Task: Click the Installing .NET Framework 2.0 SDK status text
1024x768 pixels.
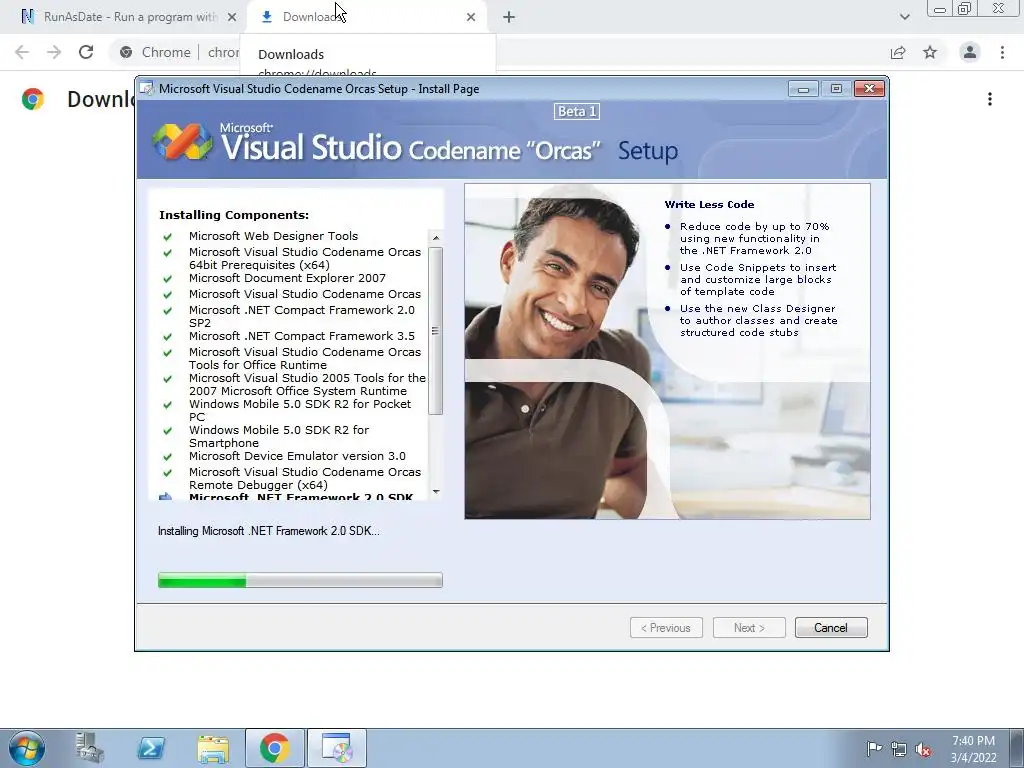Action: coord(268,531)
